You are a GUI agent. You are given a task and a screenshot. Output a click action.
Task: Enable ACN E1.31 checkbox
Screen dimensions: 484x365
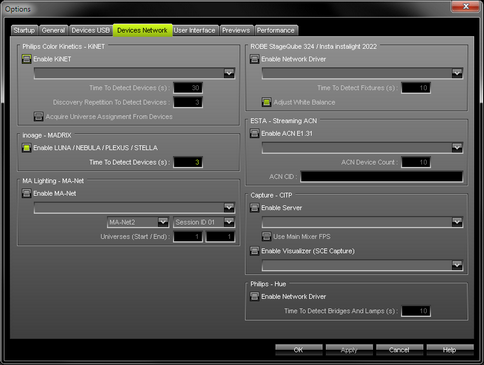[x=254, y=134]
